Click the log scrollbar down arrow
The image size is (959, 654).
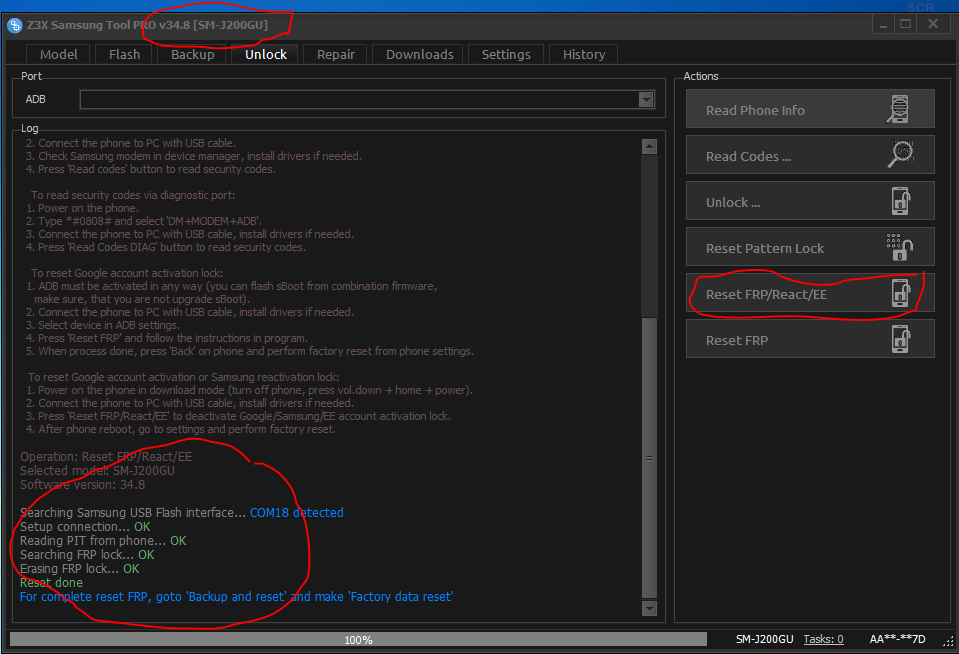[x=649, y=608]
